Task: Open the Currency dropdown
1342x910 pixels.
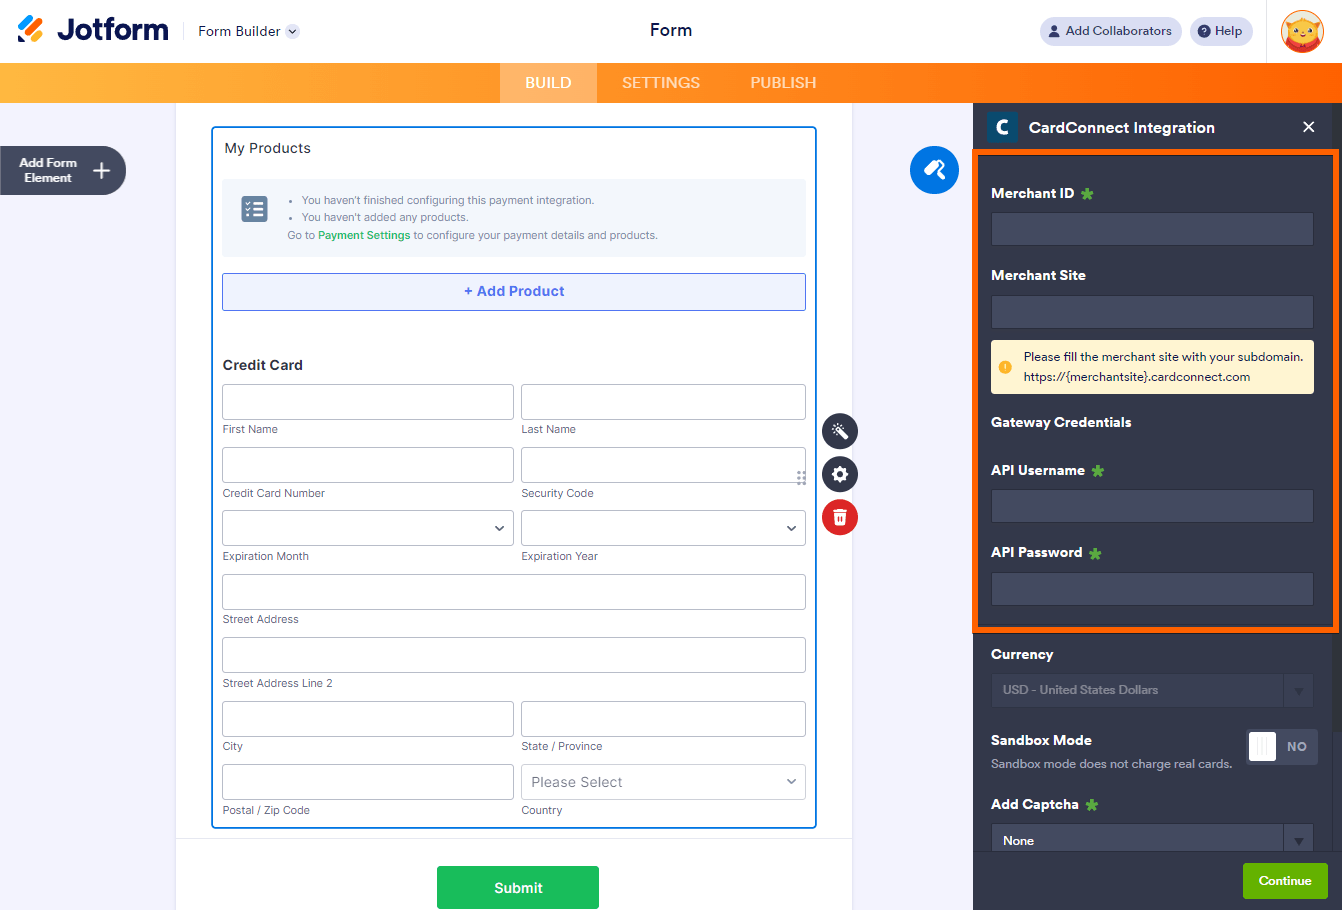Action: 1152,690
